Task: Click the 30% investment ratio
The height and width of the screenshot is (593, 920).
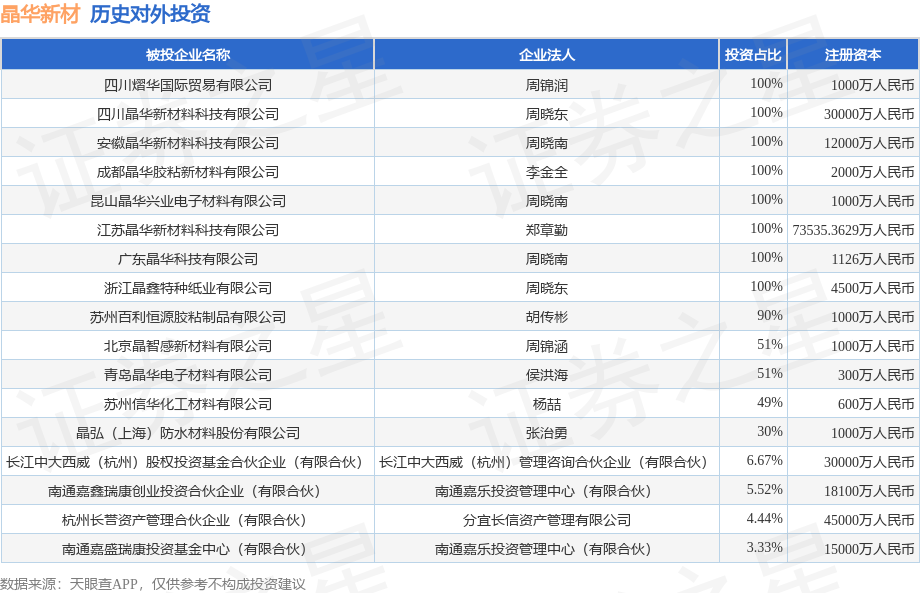Action: click(x=769, y=432)
